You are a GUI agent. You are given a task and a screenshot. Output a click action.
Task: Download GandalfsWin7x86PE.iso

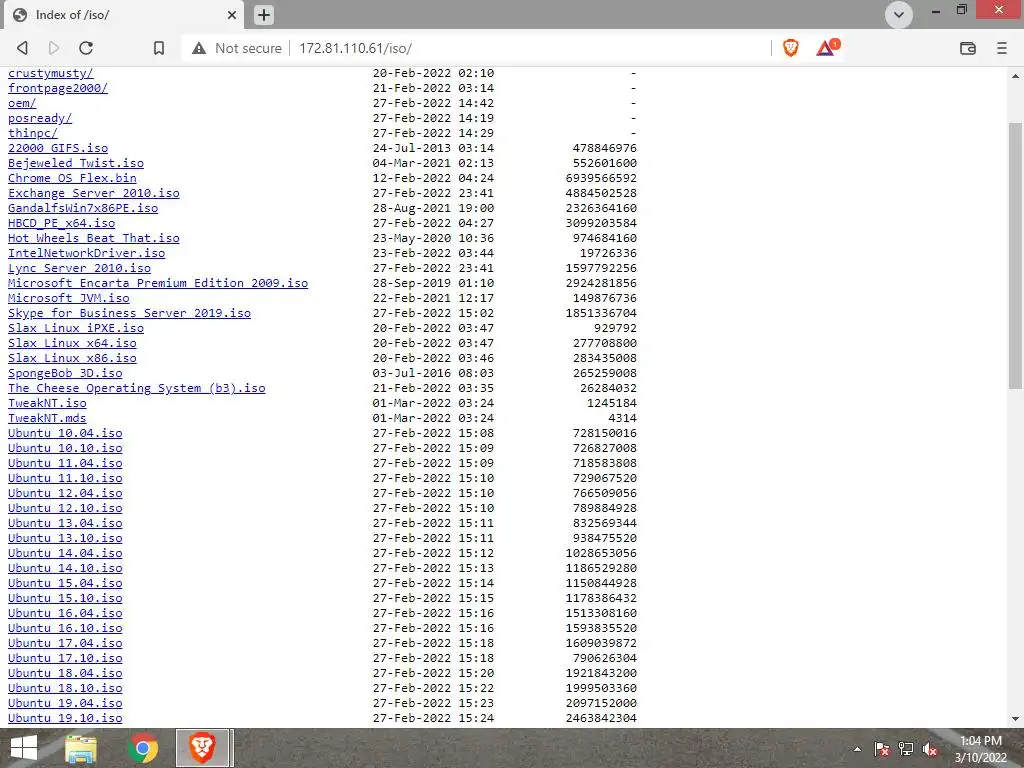(83, 208)
